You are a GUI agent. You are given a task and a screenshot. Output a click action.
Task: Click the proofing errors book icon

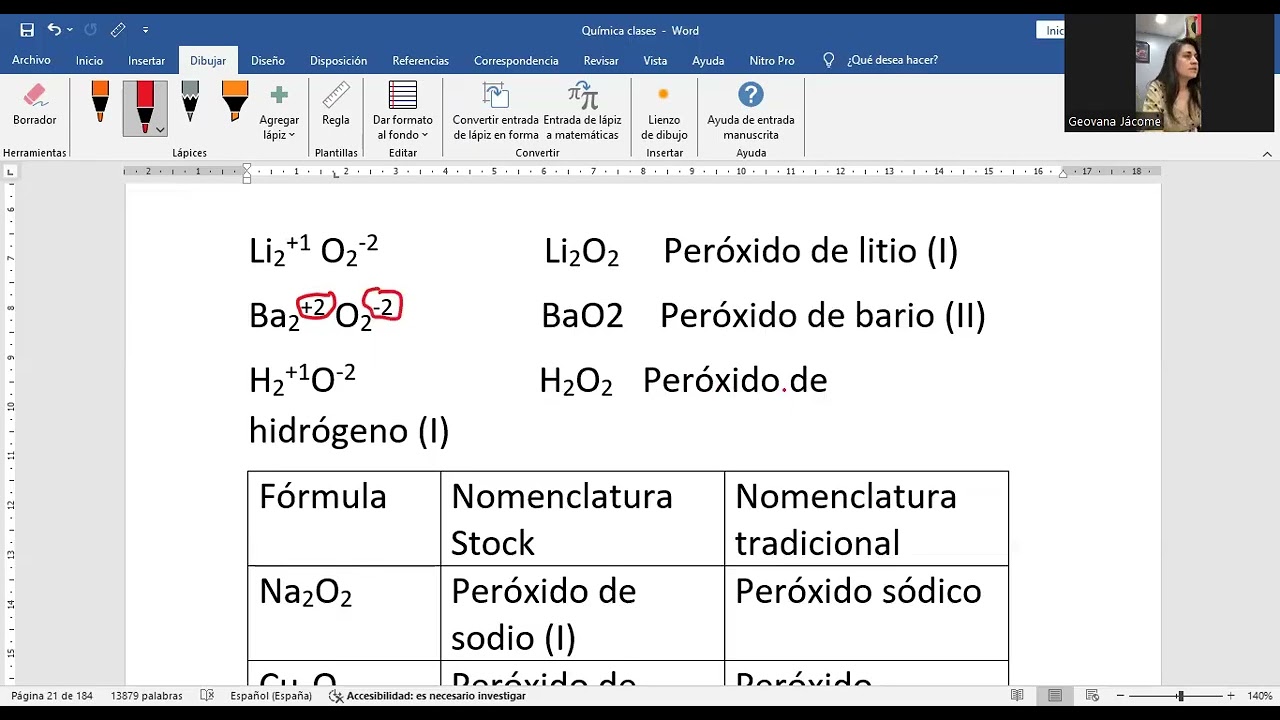tap(207, 696)
